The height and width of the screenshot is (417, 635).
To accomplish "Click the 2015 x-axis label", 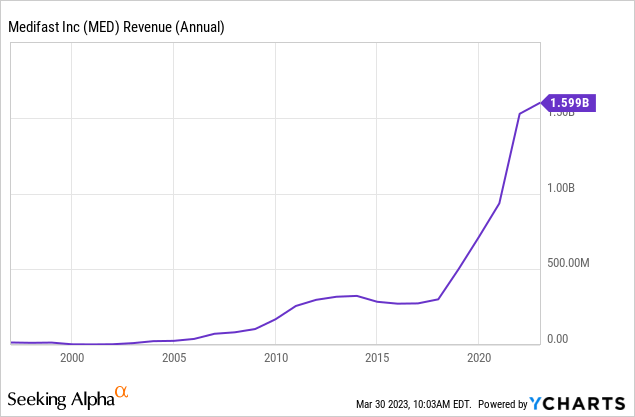I will tap(377, 358).
